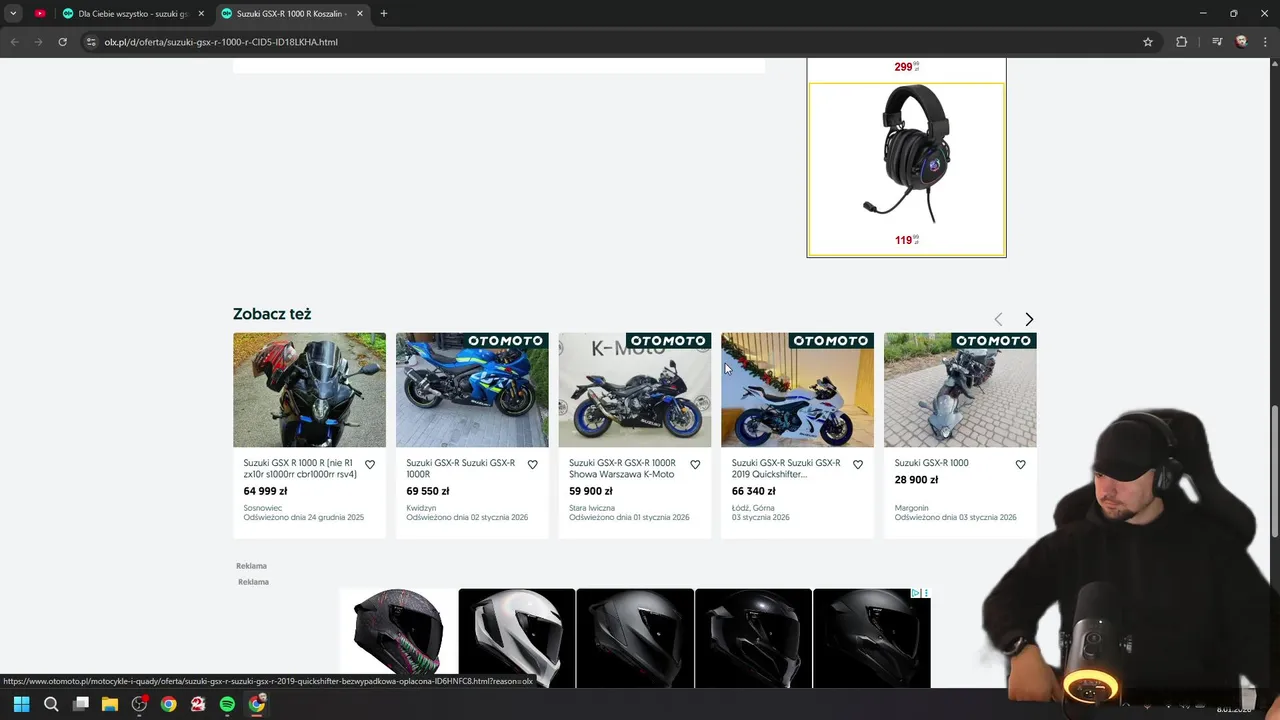
Task: Save the Suzuki GSX R 1000 R Sosnowiec listing with heart
Action: coord(370,464)
